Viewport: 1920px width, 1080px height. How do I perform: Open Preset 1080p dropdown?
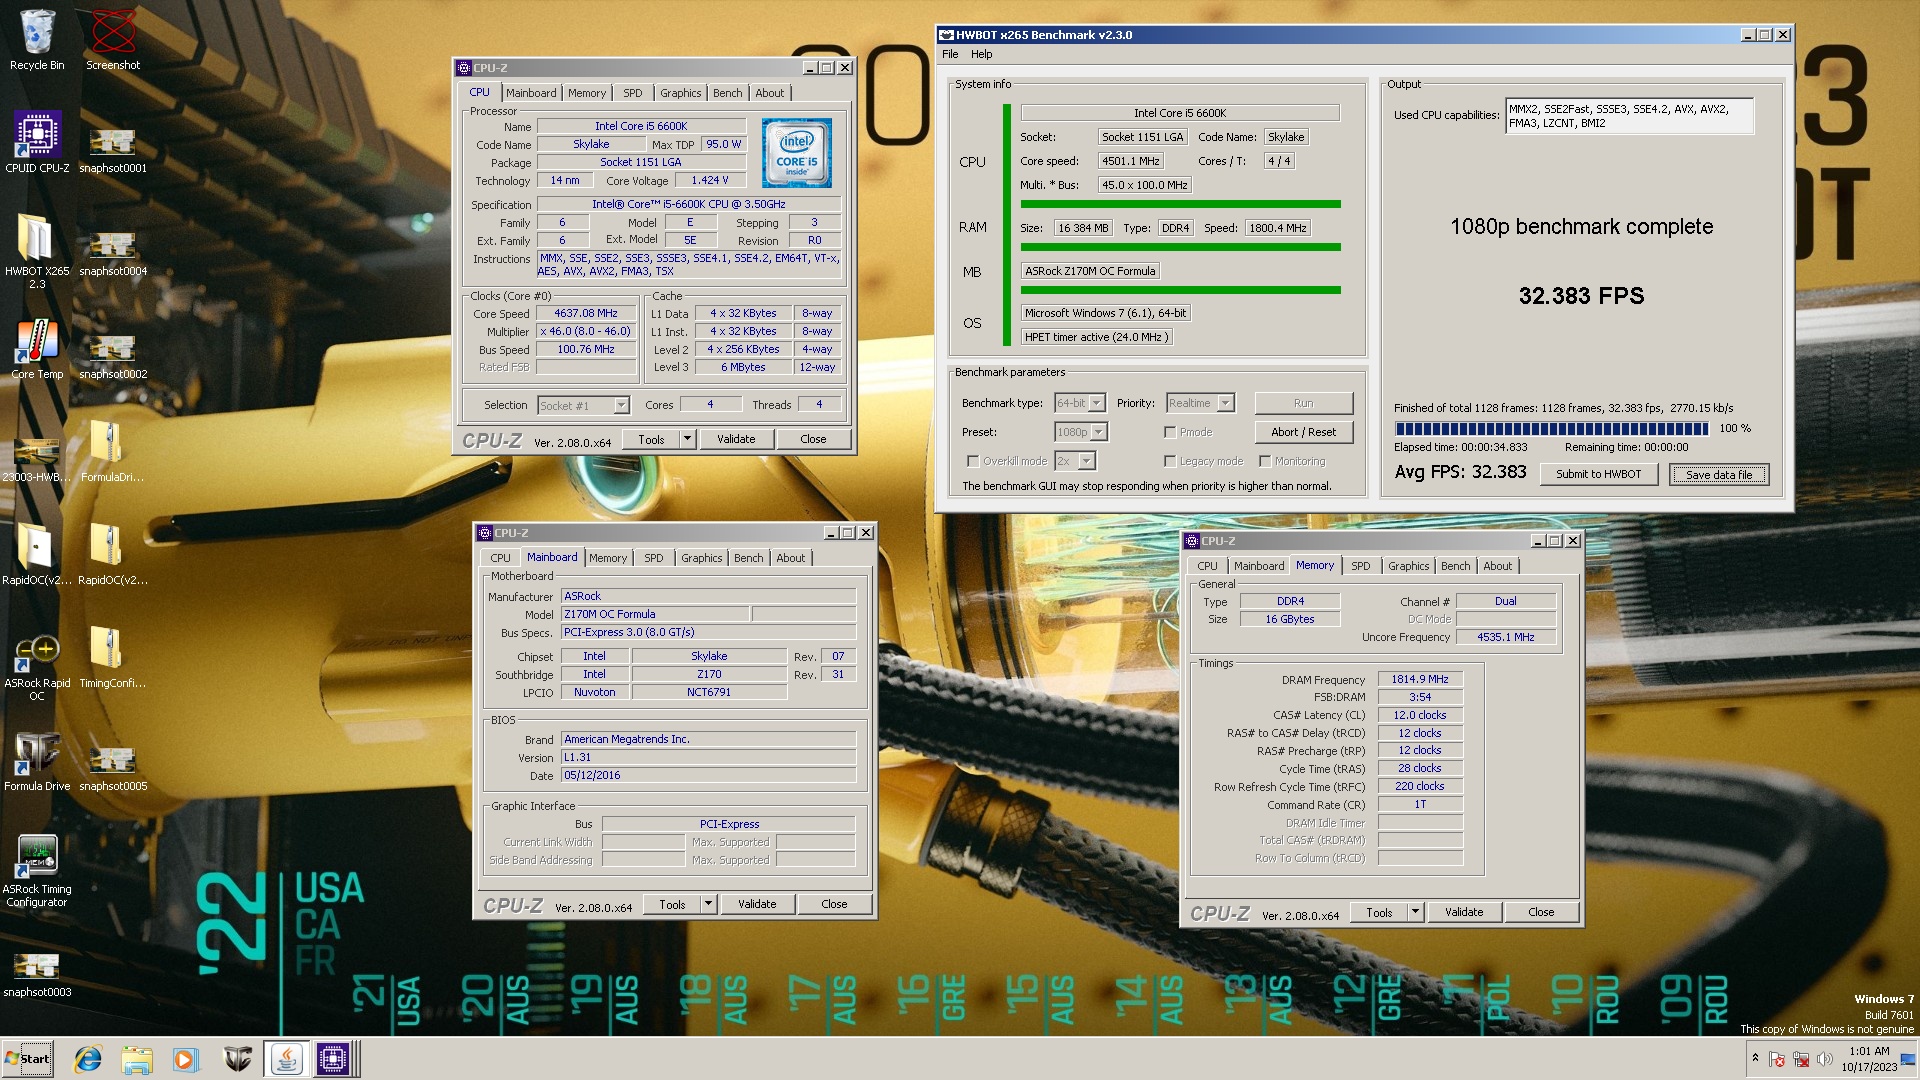pyautogui.click(x=1081, y=432)
